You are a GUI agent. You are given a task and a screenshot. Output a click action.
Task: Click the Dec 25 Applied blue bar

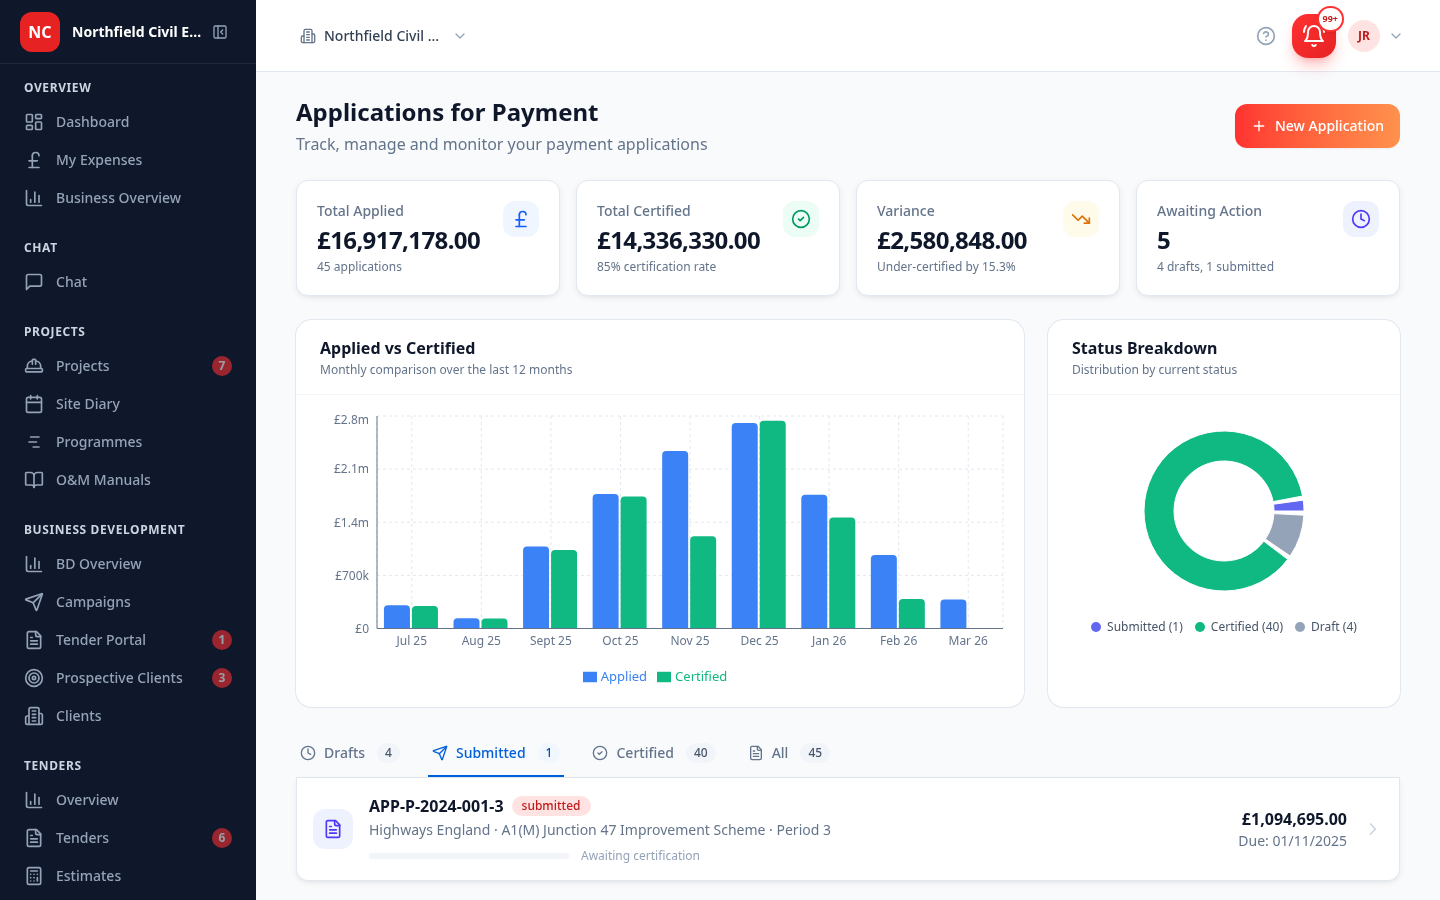click(x=745, y=526)
